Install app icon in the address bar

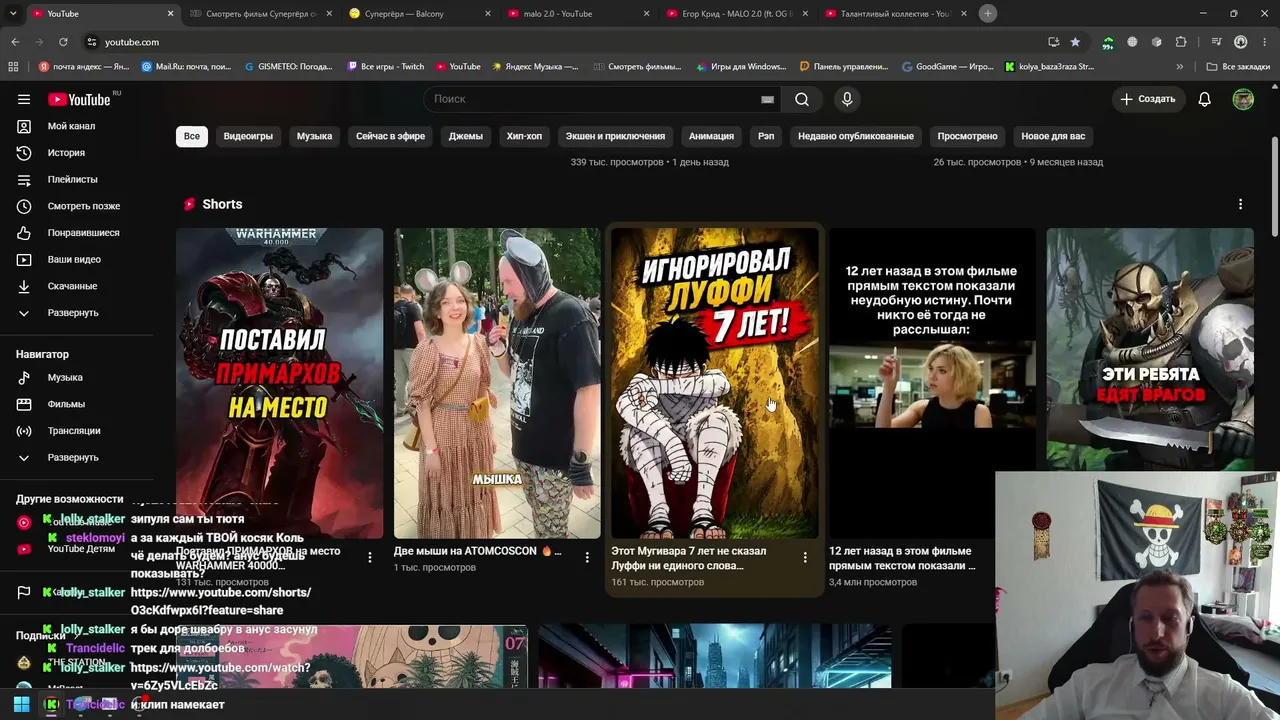click(1053, 42)
